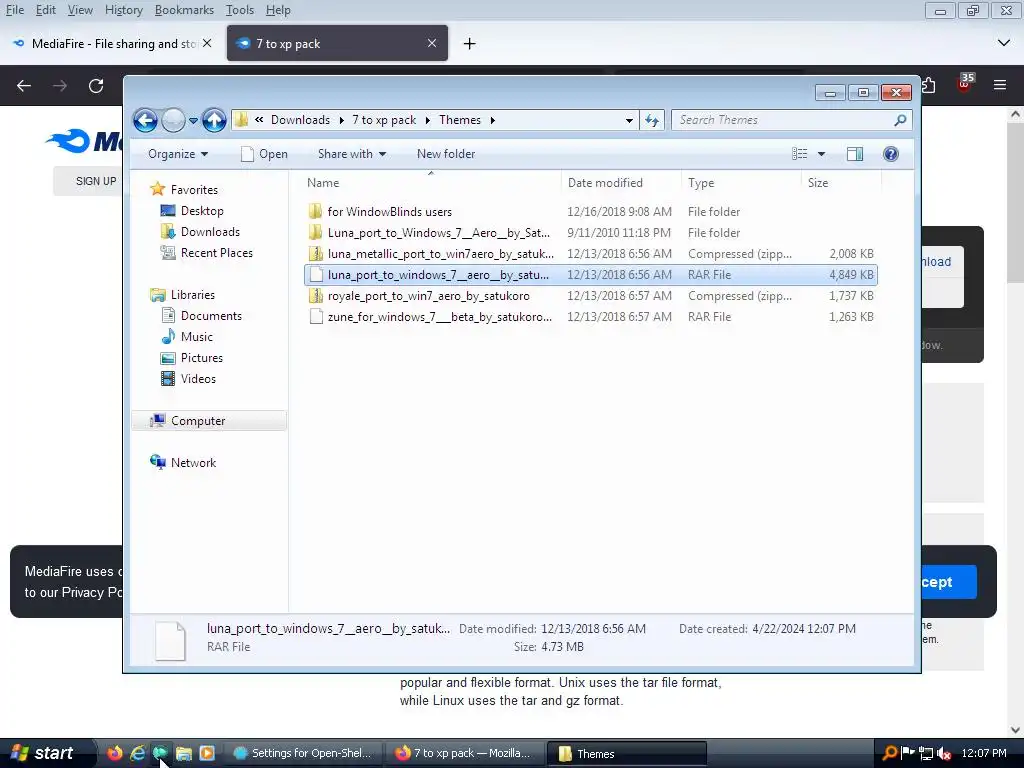Click the 7 to xp pack breadcrumb
1024x768 pixels.
[x=384, y=120]
